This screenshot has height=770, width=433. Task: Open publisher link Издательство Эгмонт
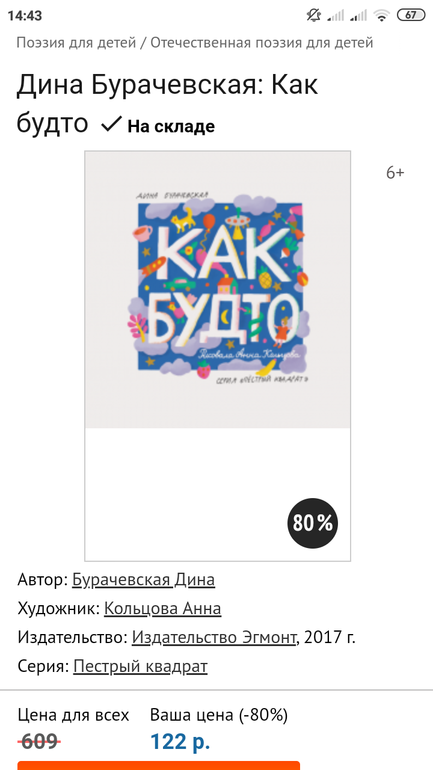pyautogui.click(x=215, y=638)
